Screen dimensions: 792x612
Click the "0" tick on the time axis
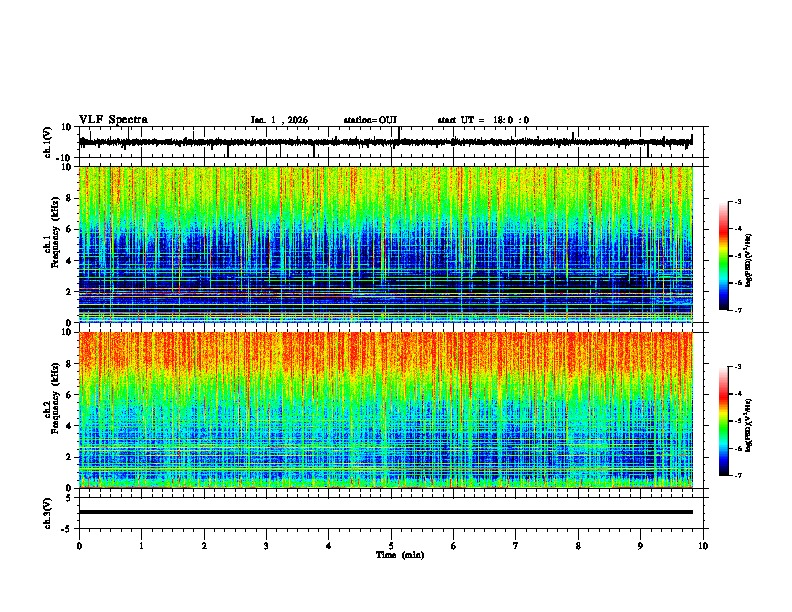pyautogui.click(x=79, y=546)
